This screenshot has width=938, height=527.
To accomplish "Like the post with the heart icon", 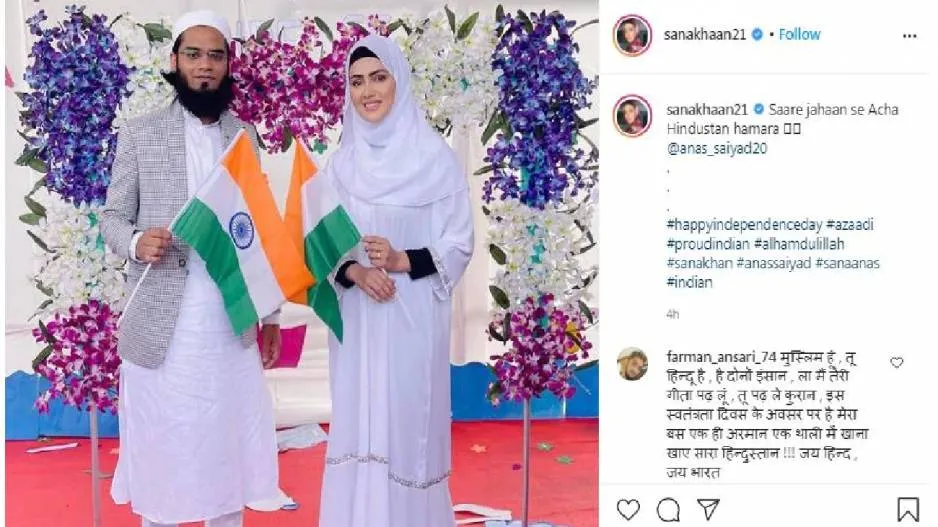I will click(x=628, y=510).
